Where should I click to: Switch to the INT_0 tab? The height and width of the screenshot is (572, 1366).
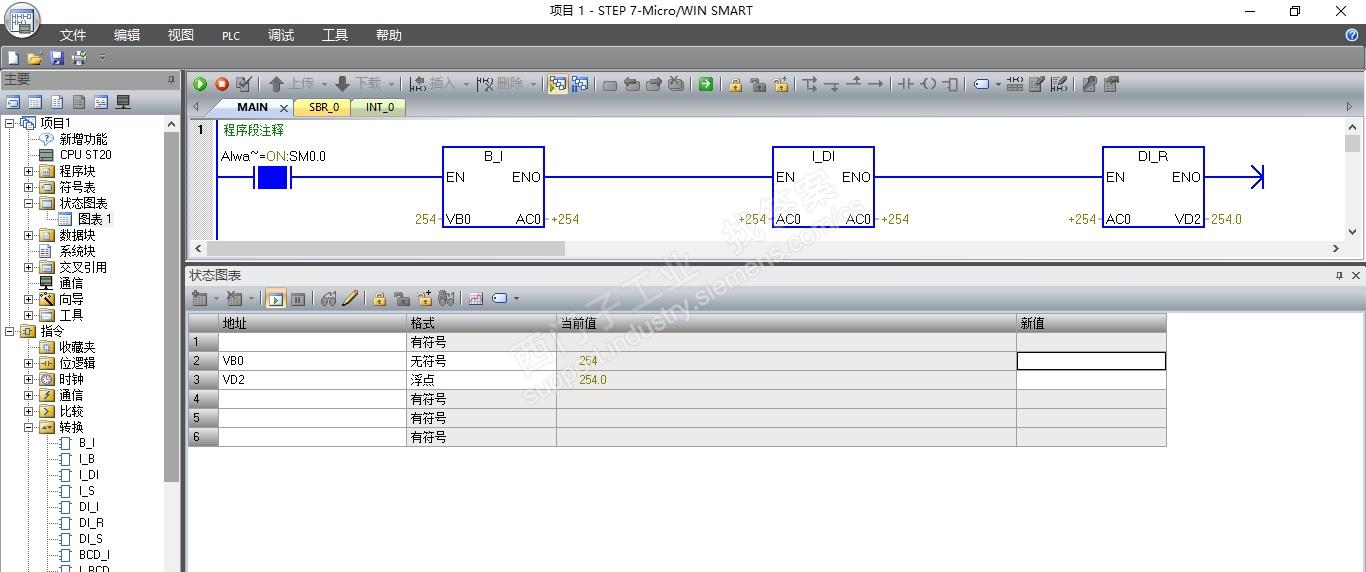pyautogui.click(x=379, y=107)
